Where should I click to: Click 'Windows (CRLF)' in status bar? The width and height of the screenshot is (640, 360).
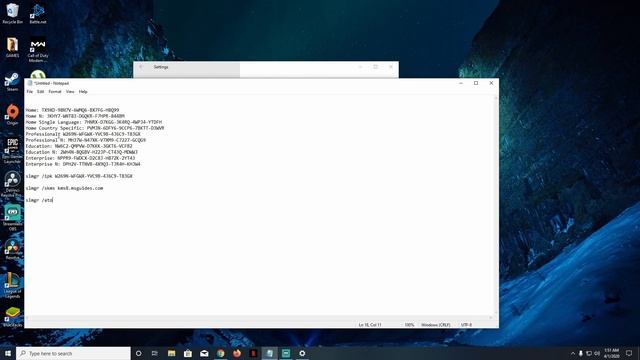pyautogui.click(x=436, y=325)
